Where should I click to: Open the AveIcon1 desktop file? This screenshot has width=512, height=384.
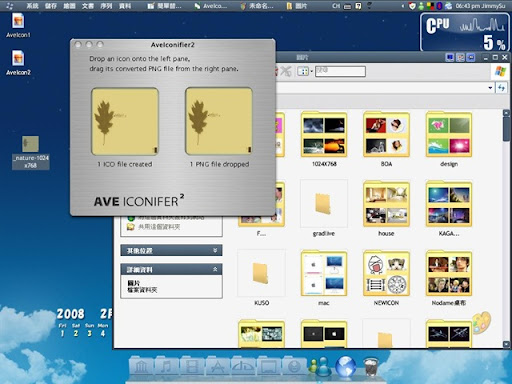18,25
